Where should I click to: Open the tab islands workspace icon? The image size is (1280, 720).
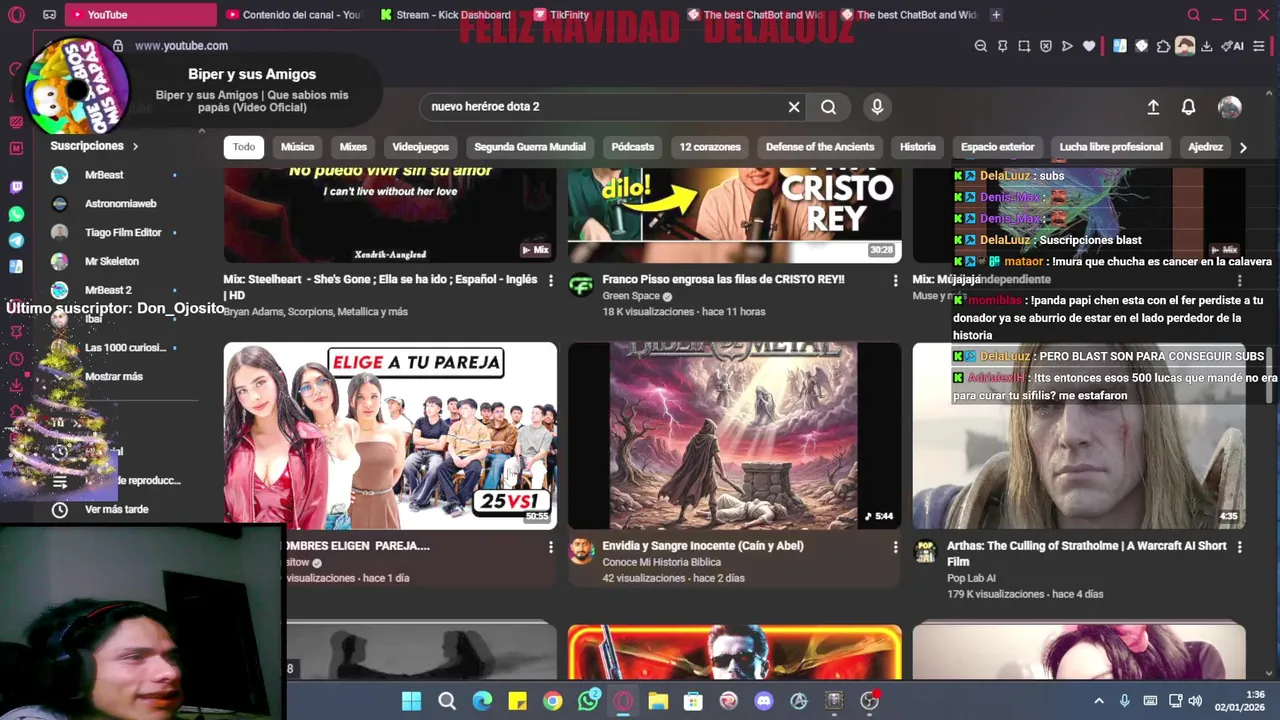point(49,15)
